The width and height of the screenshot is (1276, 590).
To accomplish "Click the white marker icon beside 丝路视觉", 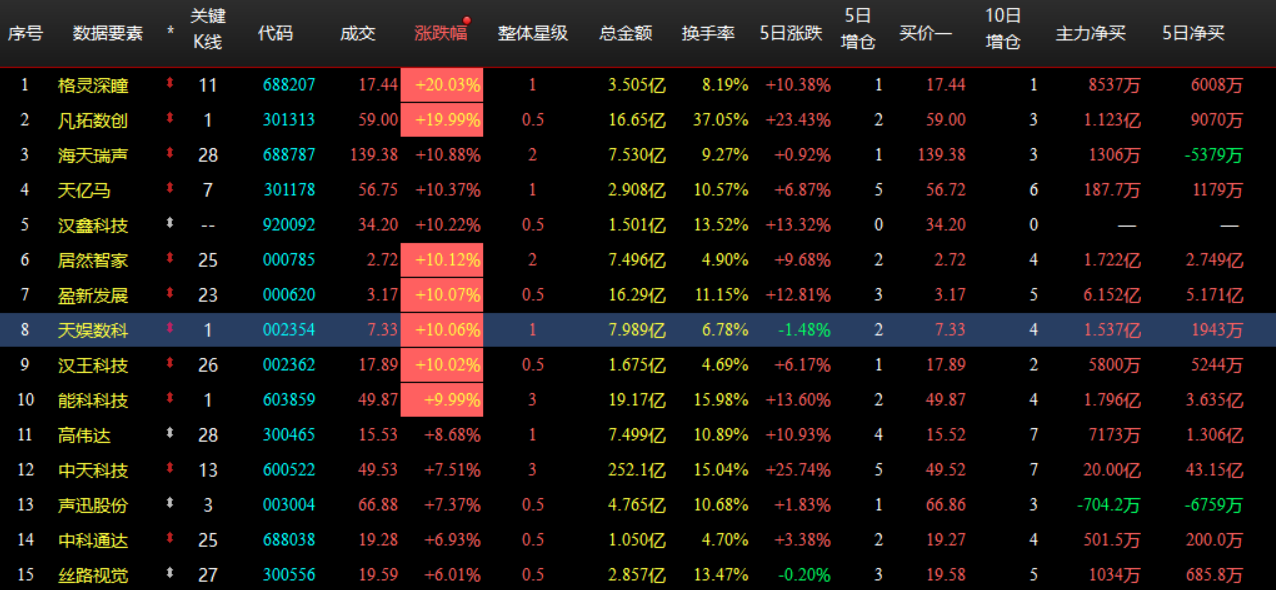I will [x=169, y=574].
